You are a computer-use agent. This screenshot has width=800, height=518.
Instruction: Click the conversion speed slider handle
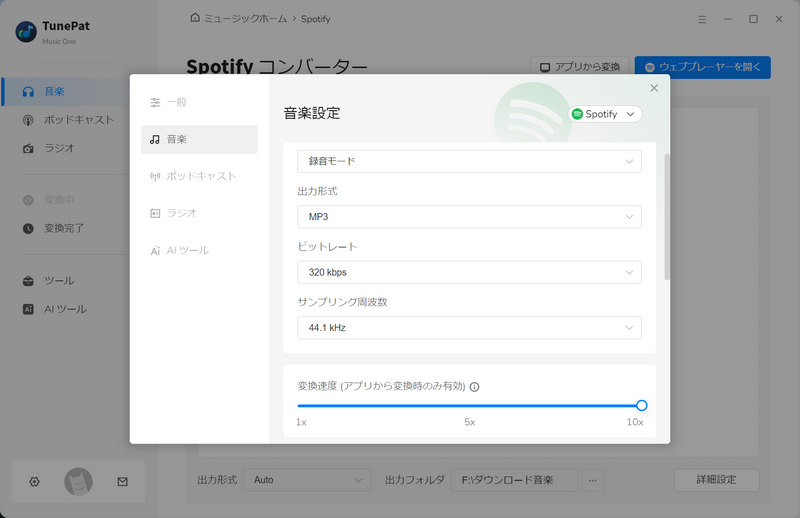coord(642,406)
